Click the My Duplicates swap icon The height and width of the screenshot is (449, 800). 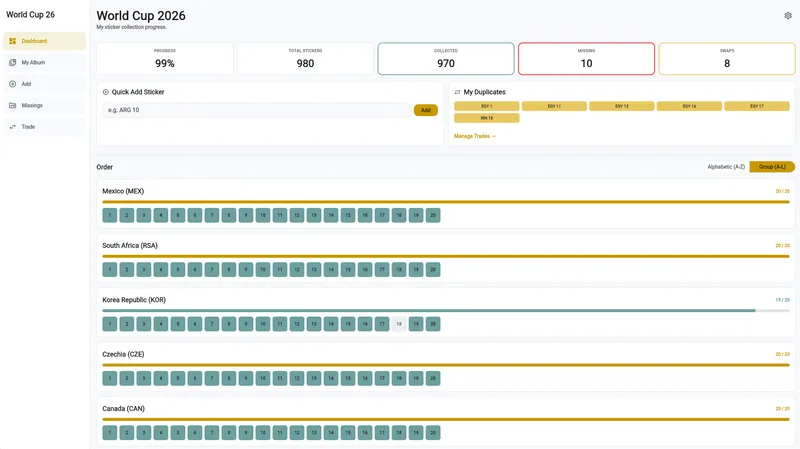coord(457,92)
